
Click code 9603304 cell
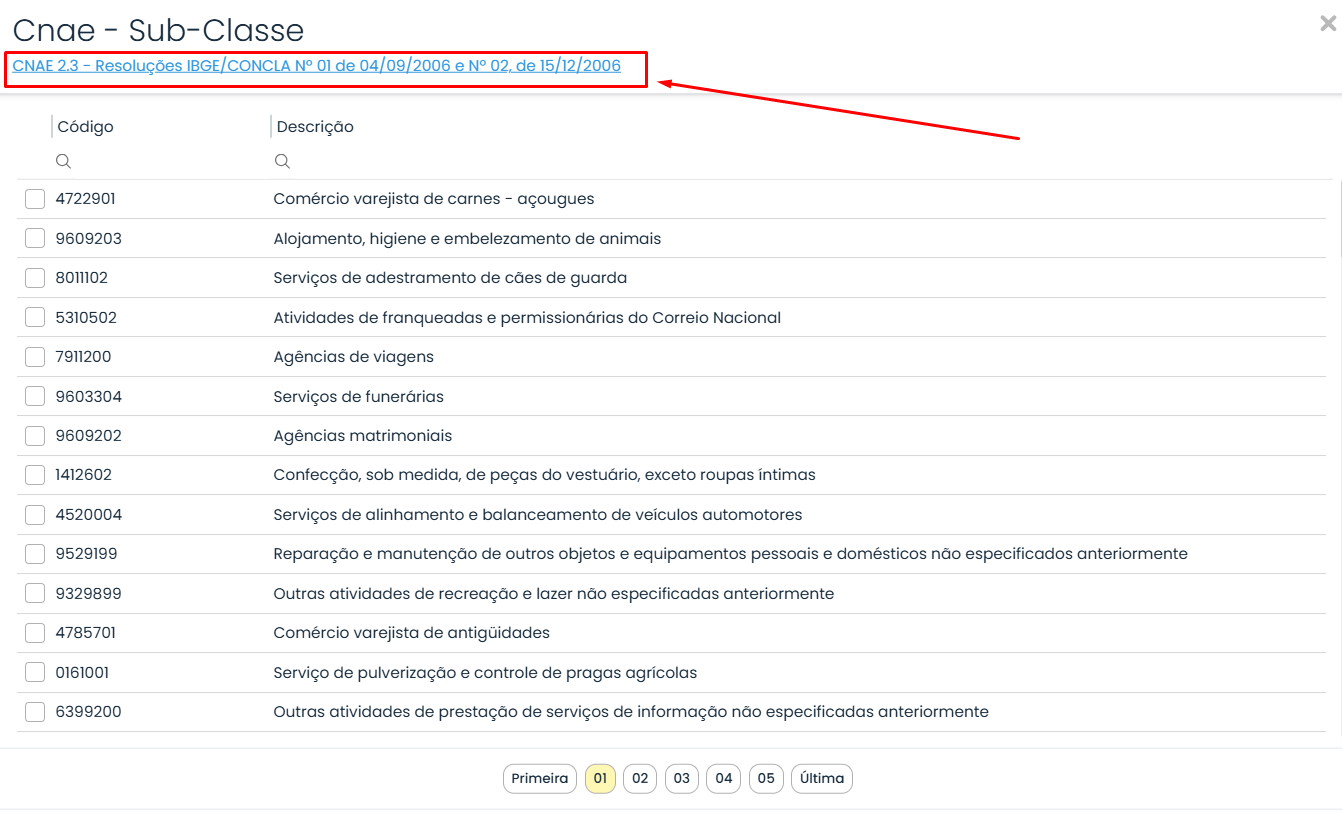89,397
